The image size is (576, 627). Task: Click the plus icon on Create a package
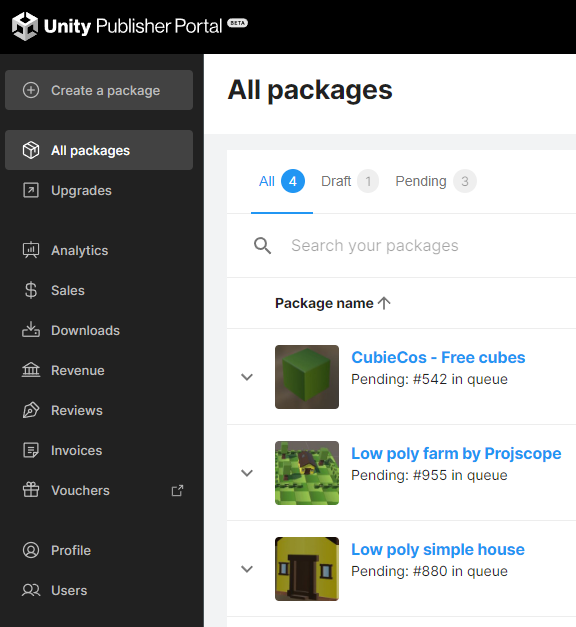click(31, 90)
